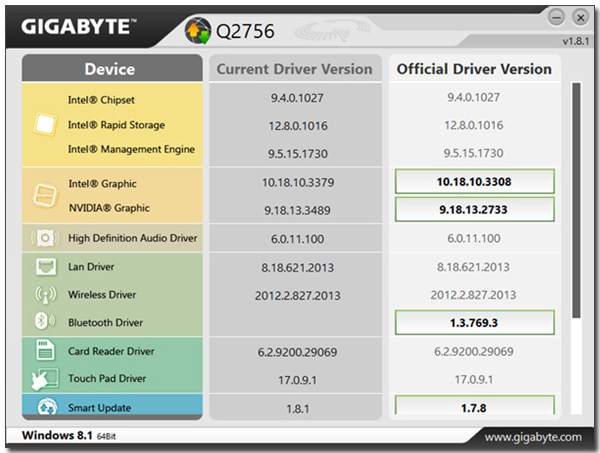
Task: Select the Touch Pad Driver label
Action: click(107, 378)
